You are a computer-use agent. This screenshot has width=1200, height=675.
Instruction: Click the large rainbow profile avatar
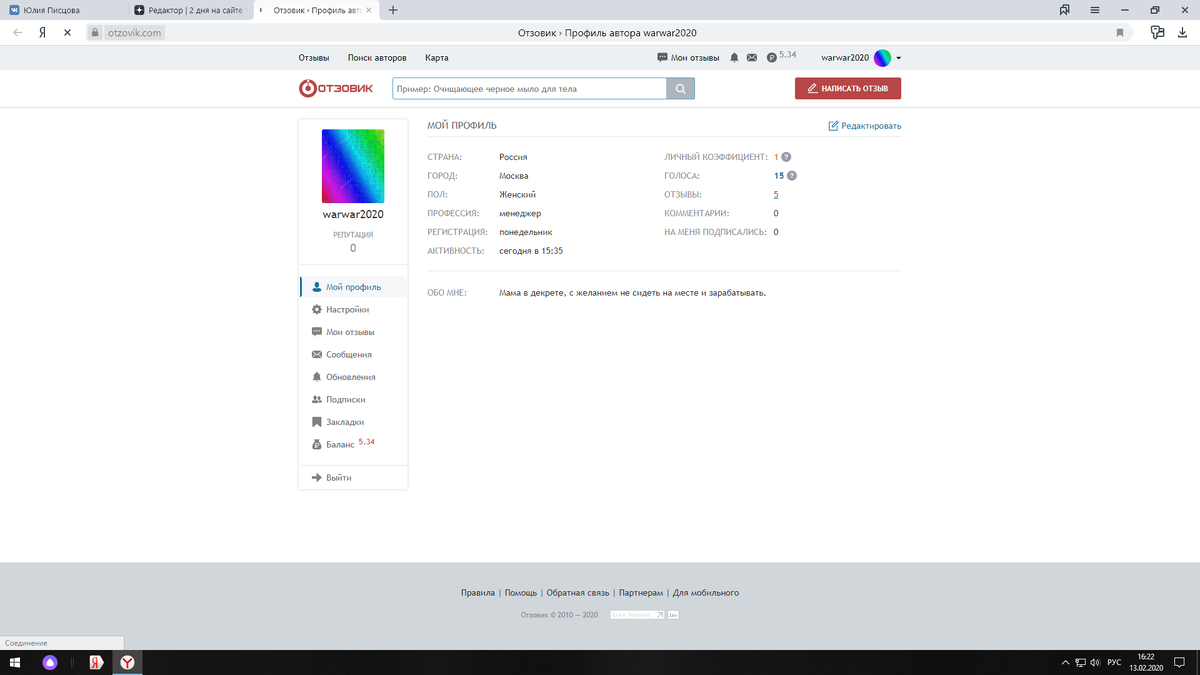[353, 166]
